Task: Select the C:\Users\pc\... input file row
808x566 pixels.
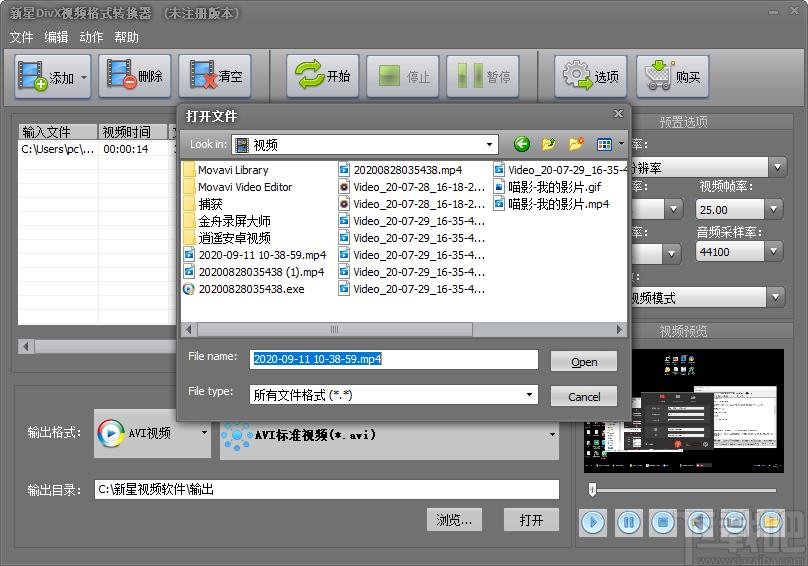Action: 97,149
